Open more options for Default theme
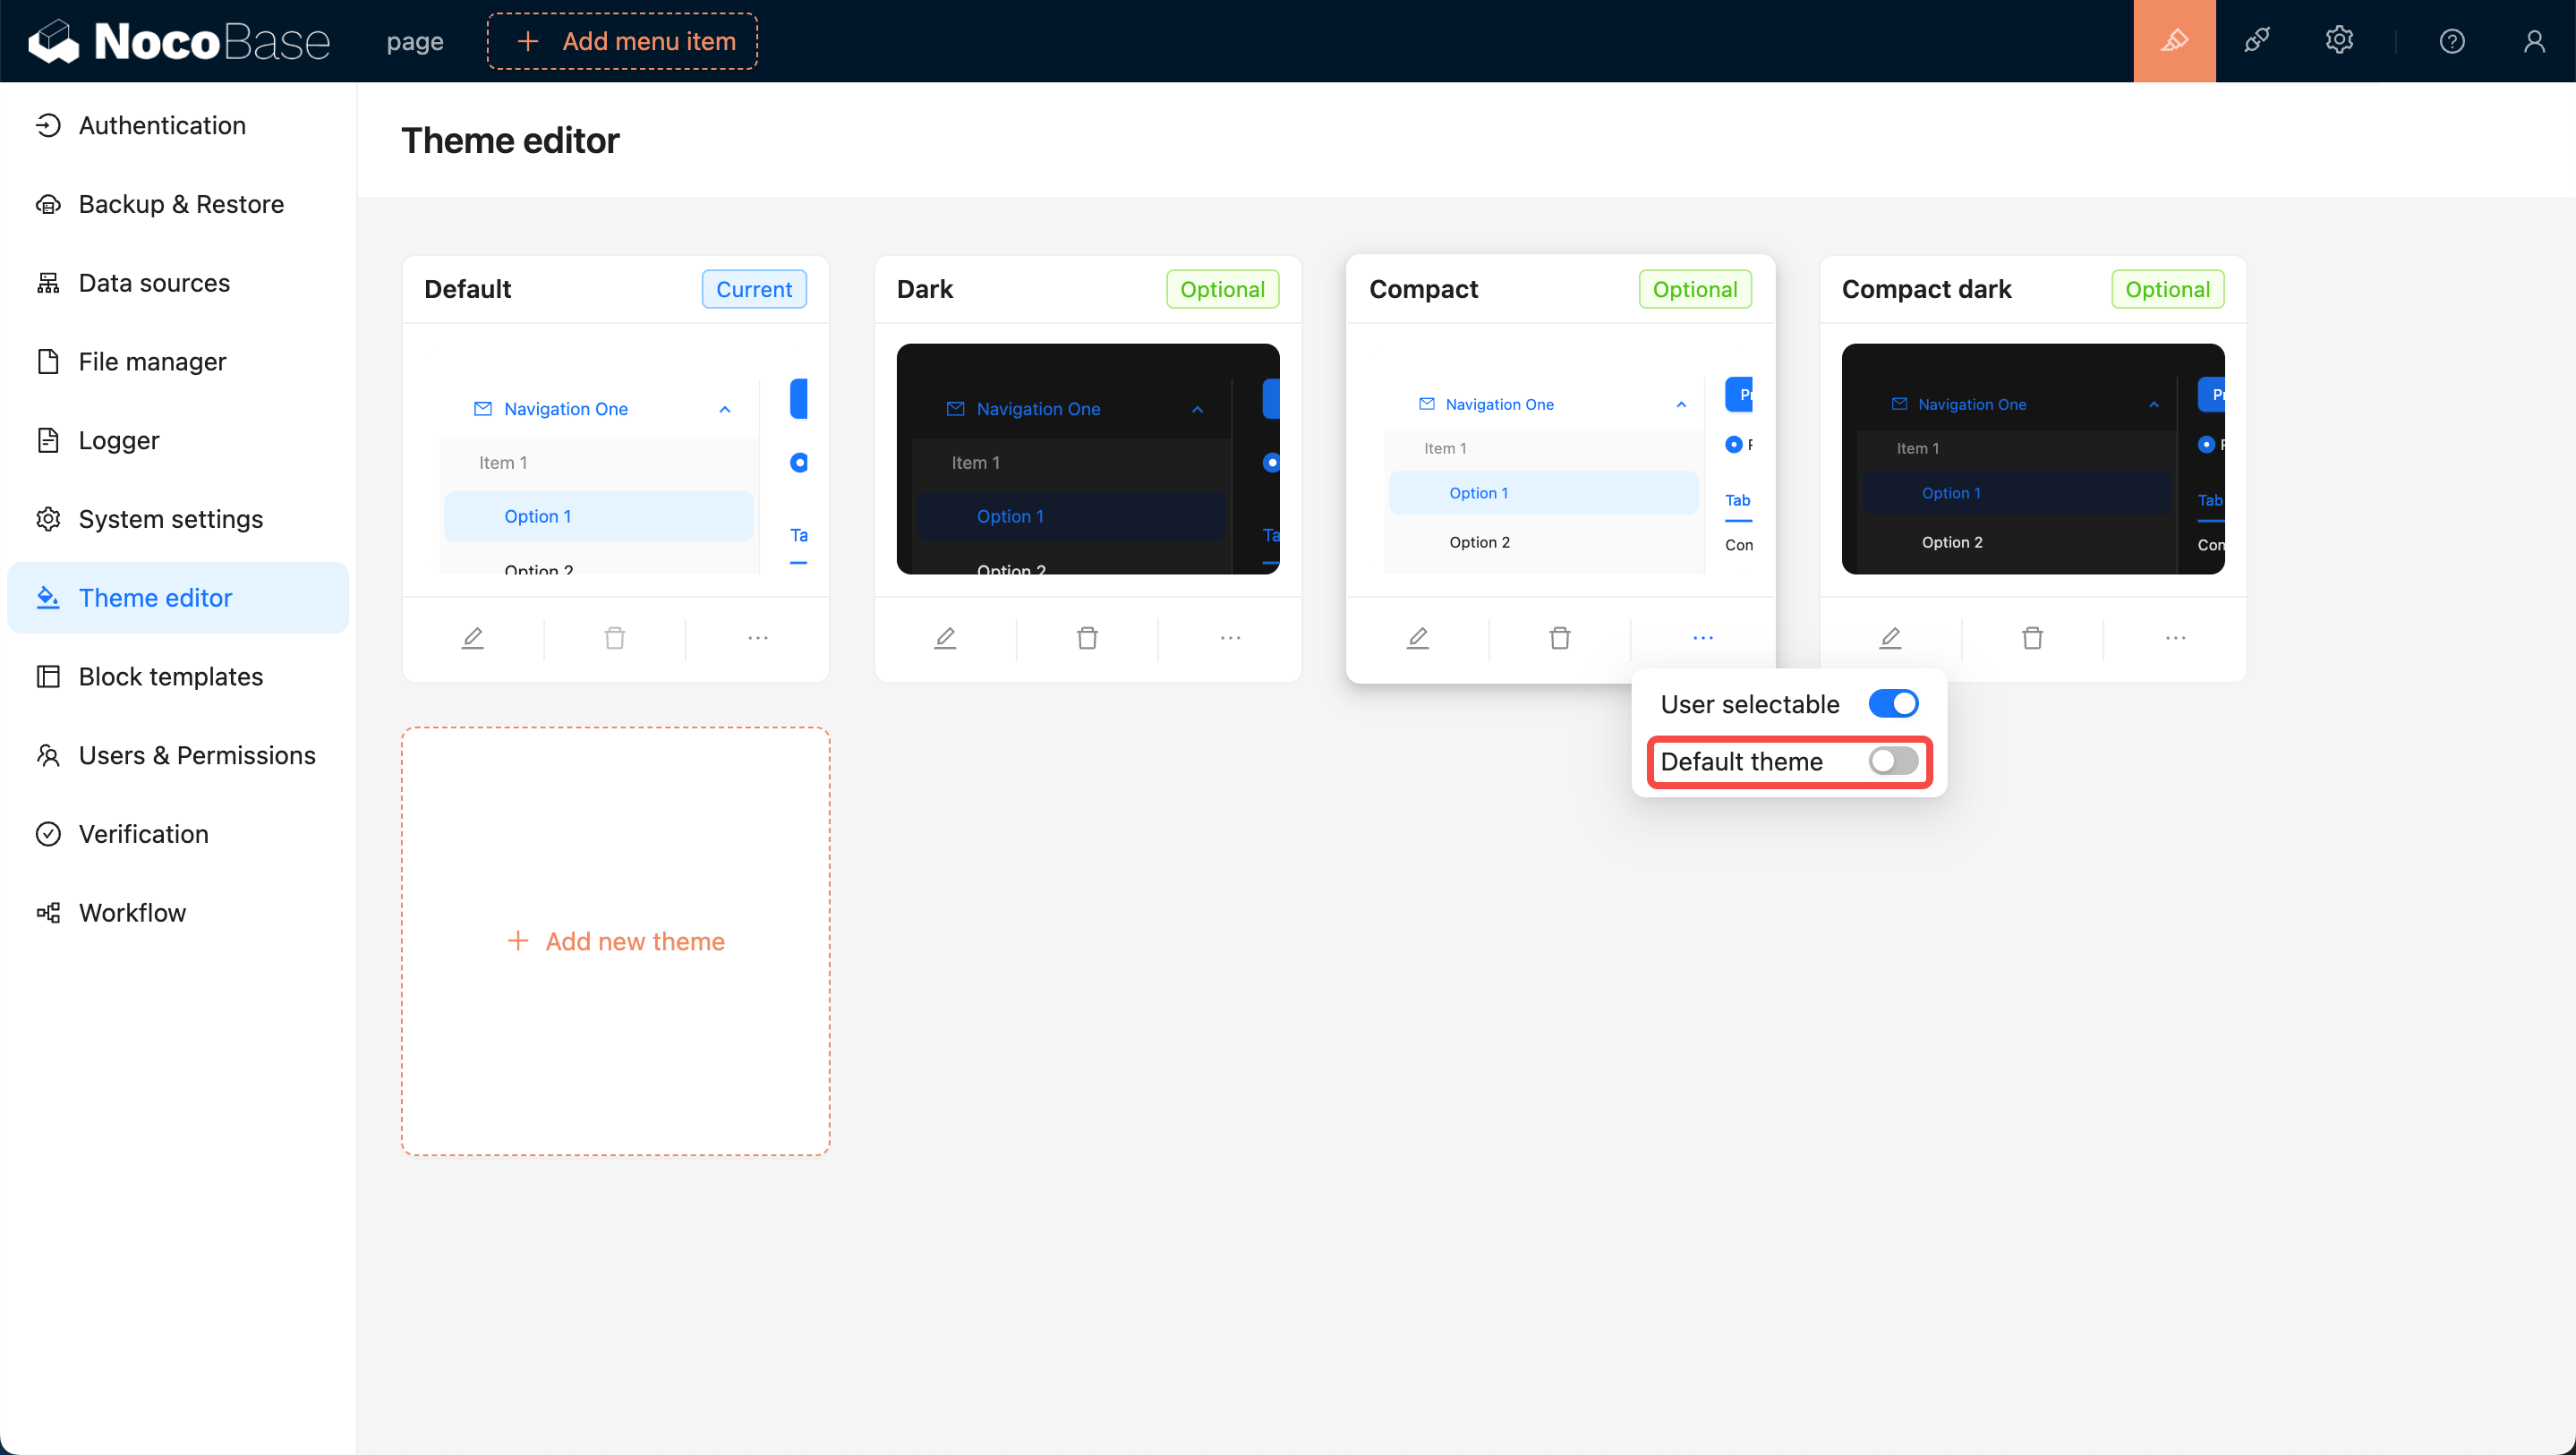2576x1455 pixels. point(758,638)
